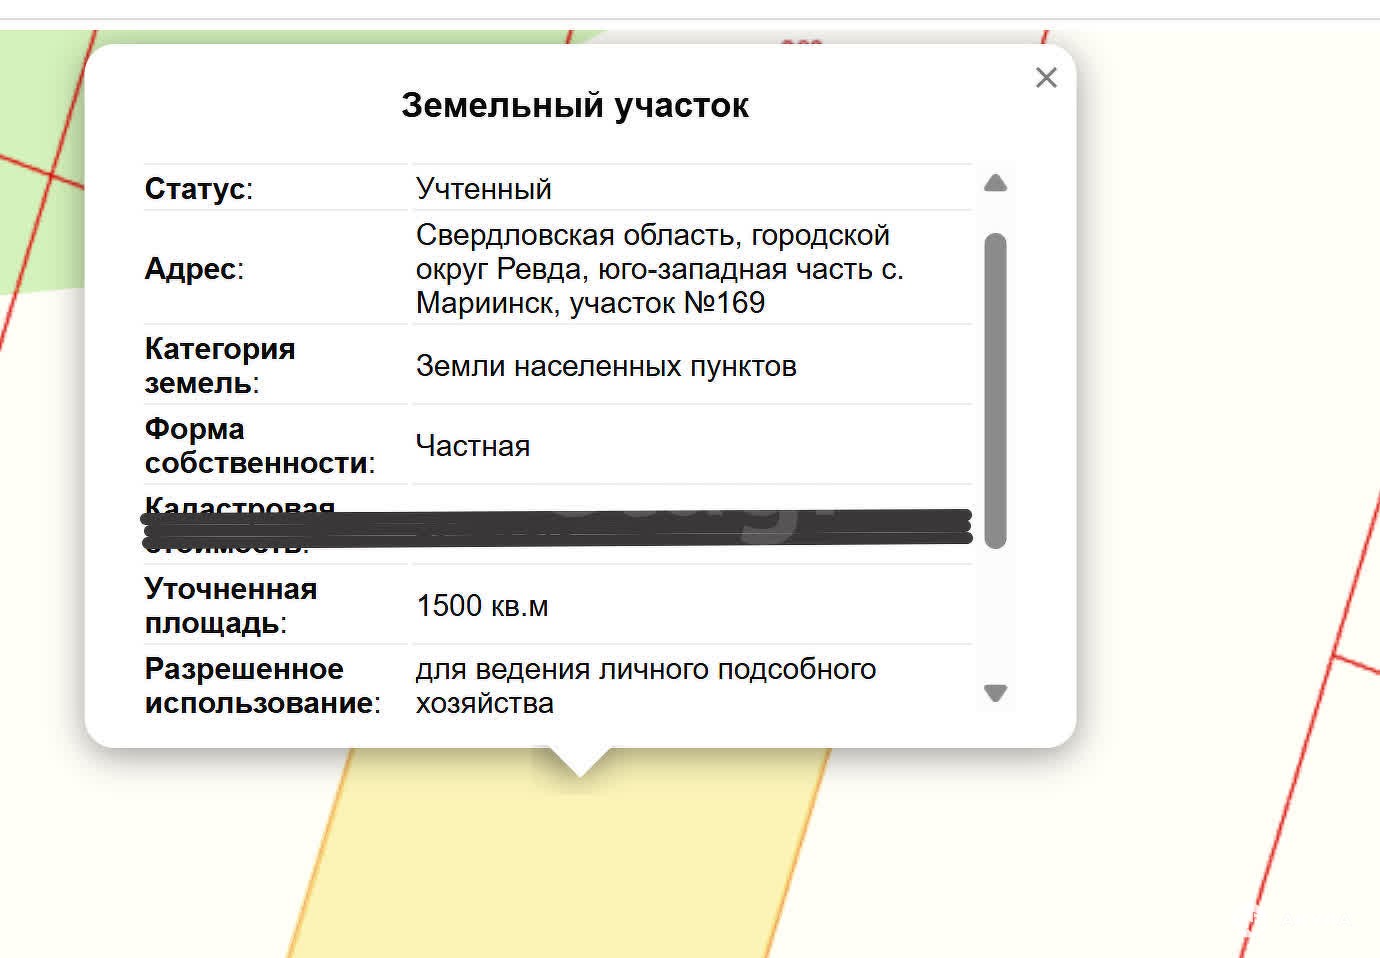Click the Адрес field label

(194, 269)
